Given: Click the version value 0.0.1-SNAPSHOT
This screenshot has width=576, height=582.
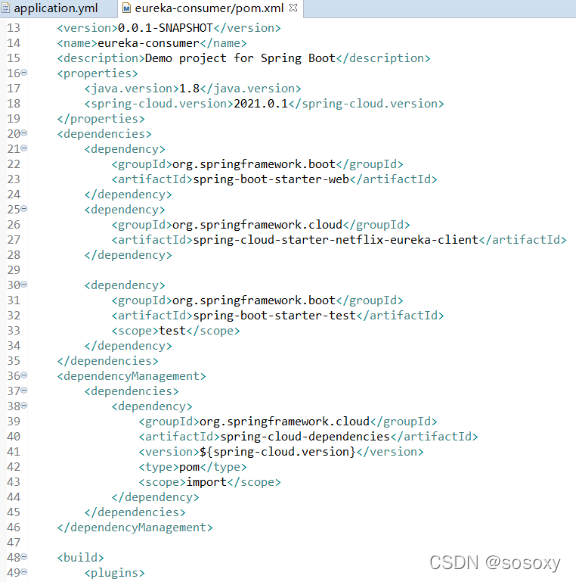Looking at the screenshot, I should tap(165, 28).
